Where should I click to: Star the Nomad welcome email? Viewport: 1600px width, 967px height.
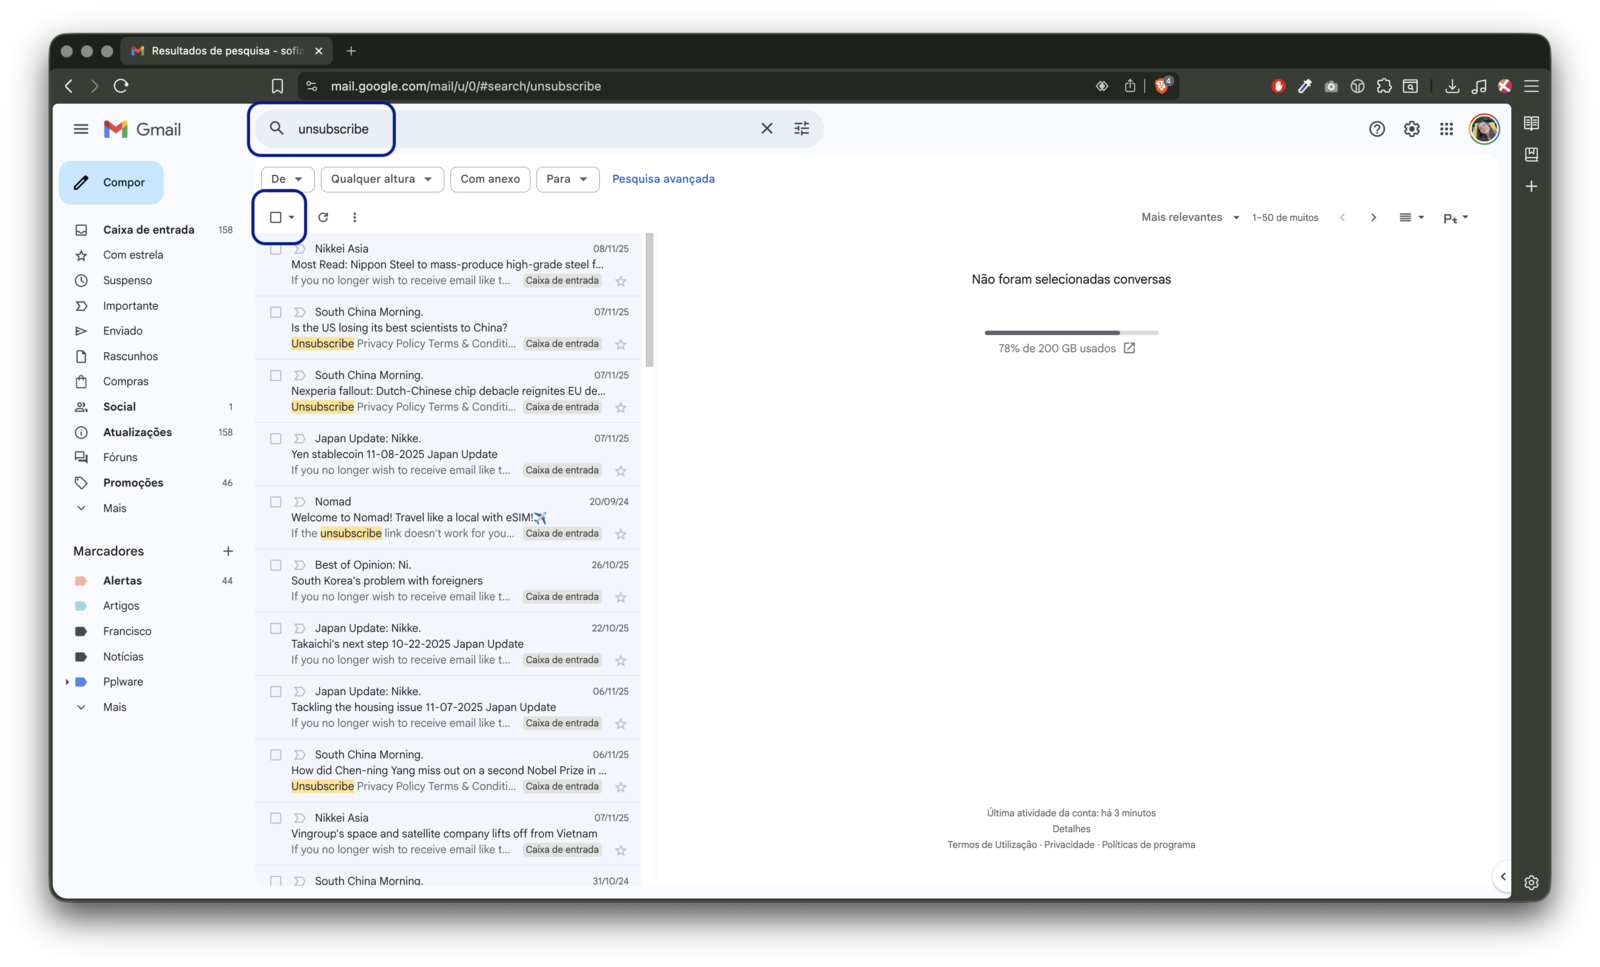621,534
